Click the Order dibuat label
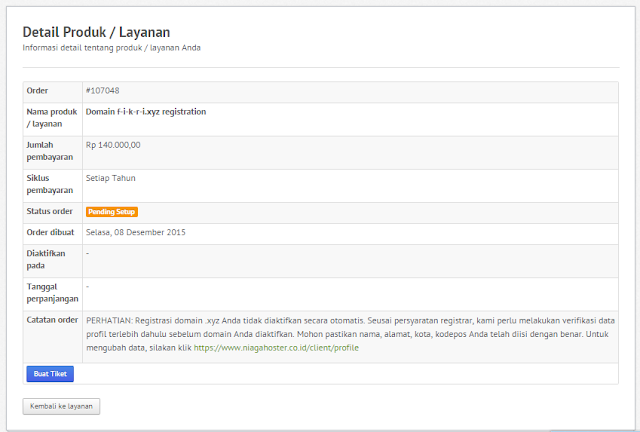Viewport: 640px width, 432px height. coord(50,232)
